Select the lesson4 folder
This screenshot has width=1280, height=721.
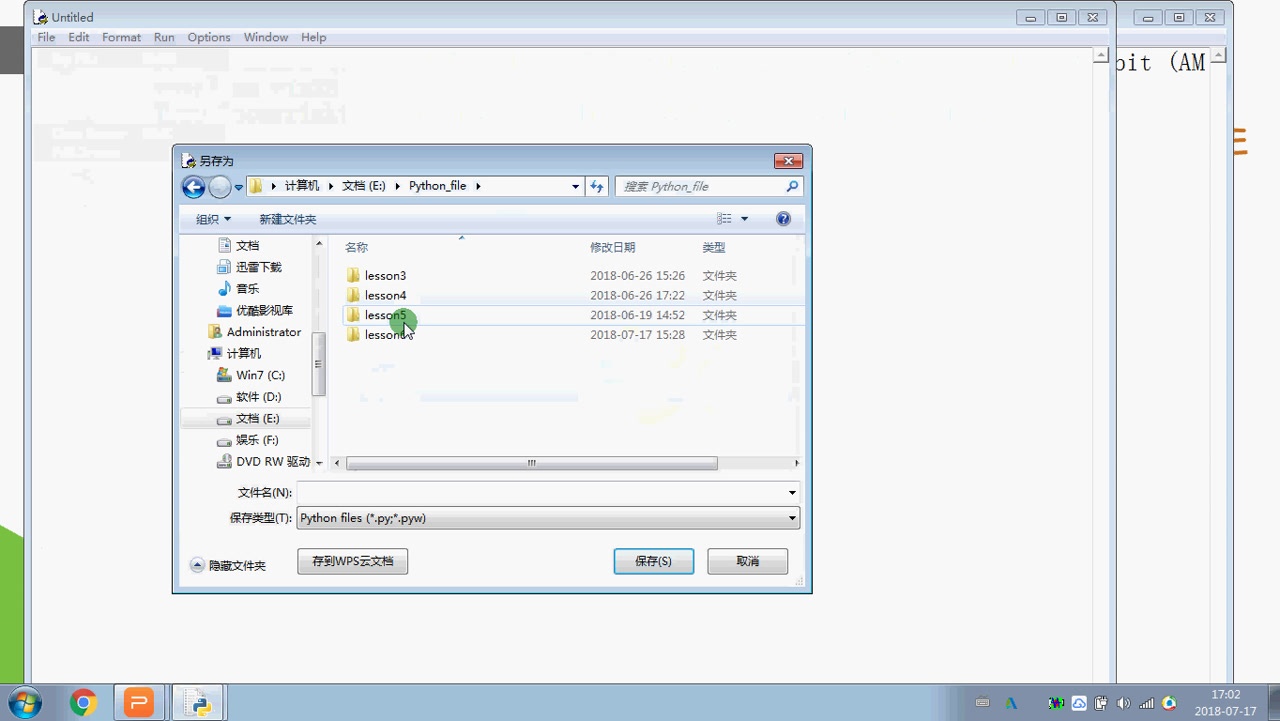point(385,295)
